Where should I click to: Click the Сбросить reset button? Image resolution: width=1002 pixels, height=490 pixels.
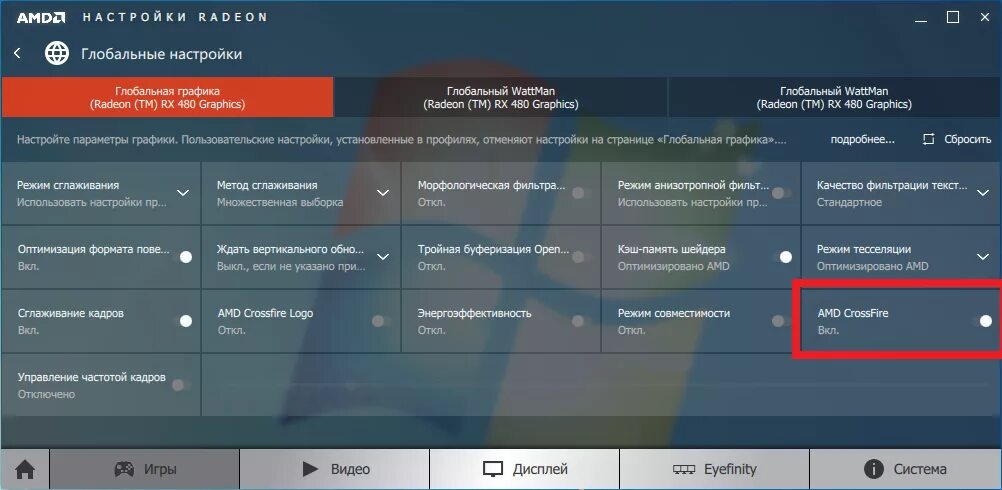pyautogui.click(x=957, y=139)
